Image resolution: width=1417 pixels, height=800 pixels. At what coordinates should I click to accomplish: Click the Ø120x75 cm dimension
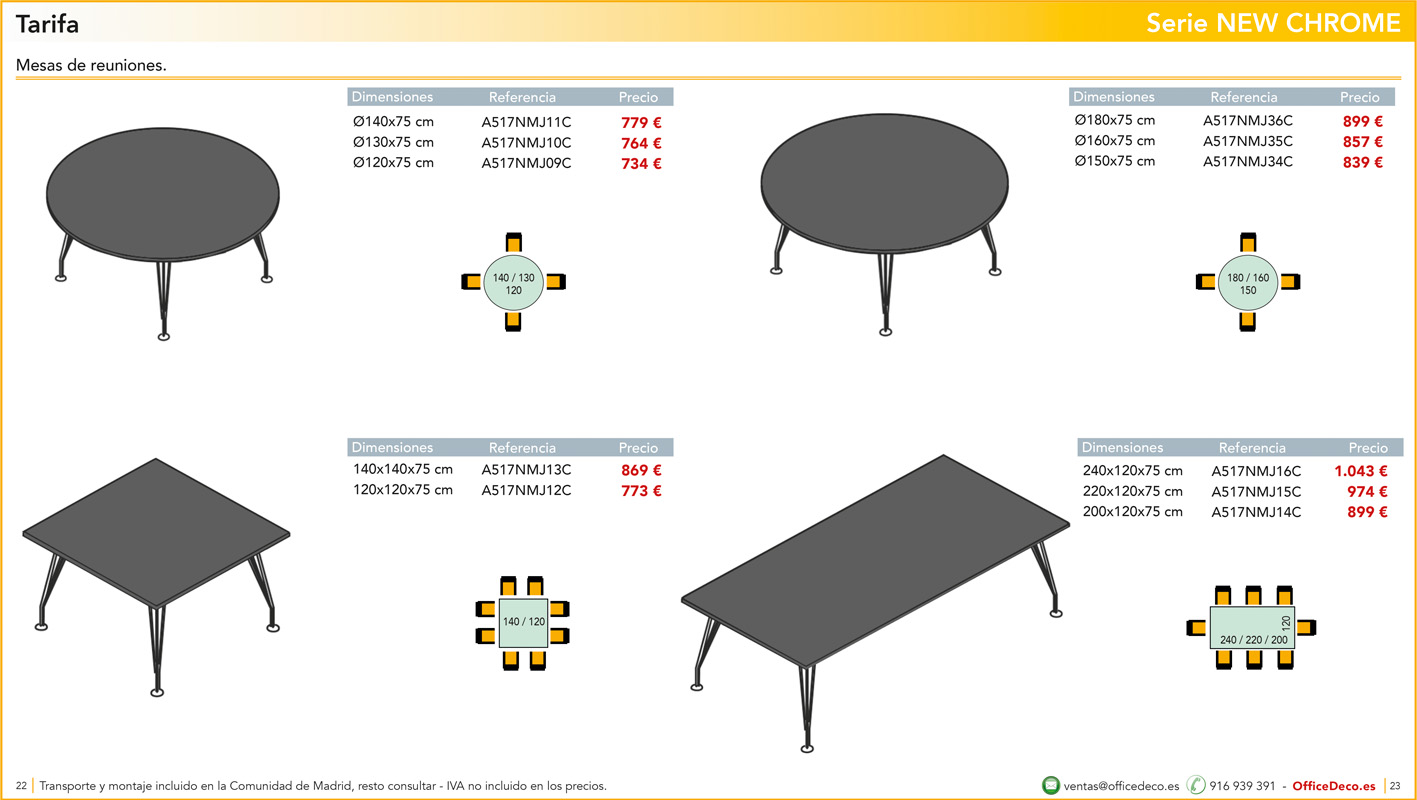pyautogui.click(x=393, y=163)
